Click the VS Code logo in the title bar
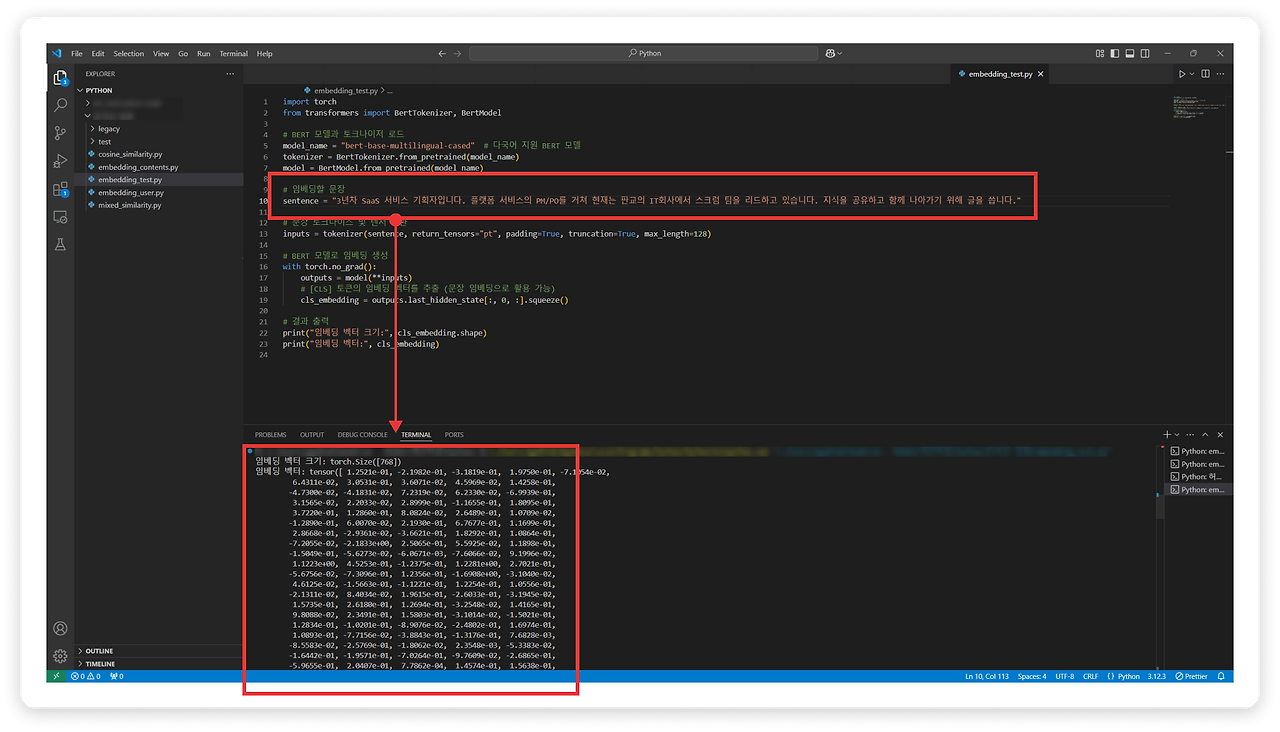1280x732 pixels. (x=56, y=53)
